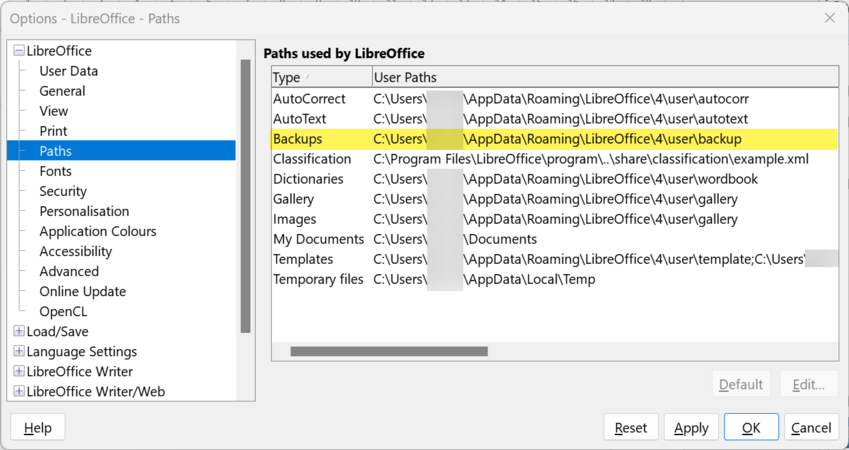Screen dimensions: 849x450
Task: Click the horizontal scrollbar of paths list
Action: (x=389, y=351)
